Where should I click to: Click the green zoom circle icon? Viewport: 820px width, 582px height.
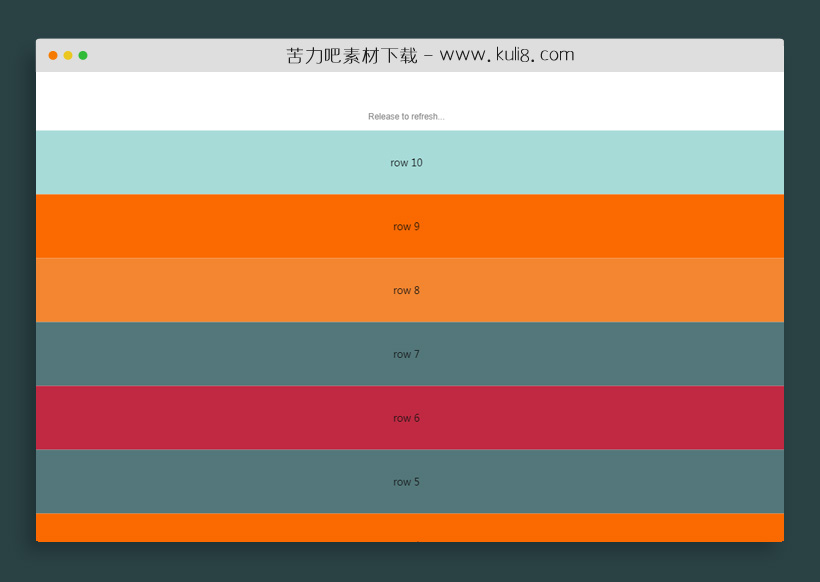click(x=83, y=56)
